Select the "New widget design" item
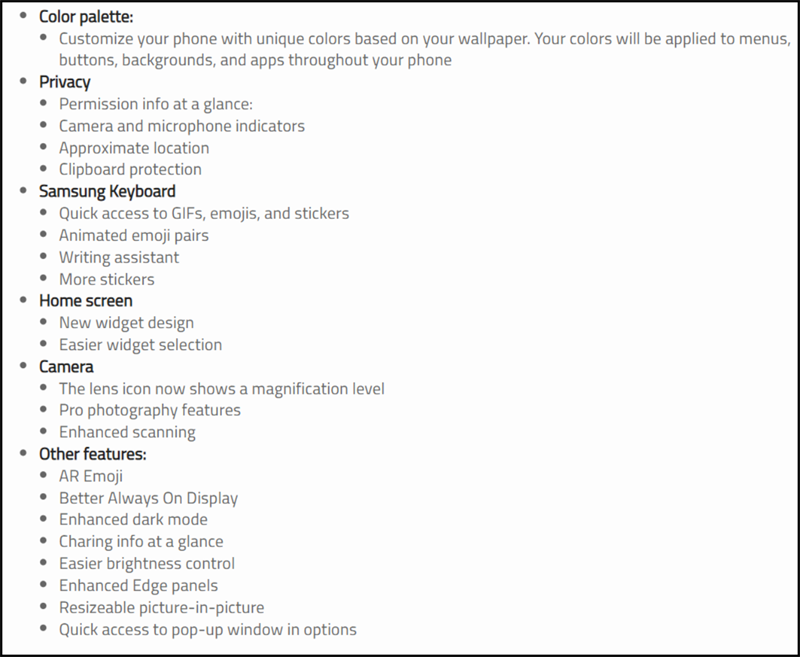The height and width of the screenshot is (657, 800). (x=126, y=322)
